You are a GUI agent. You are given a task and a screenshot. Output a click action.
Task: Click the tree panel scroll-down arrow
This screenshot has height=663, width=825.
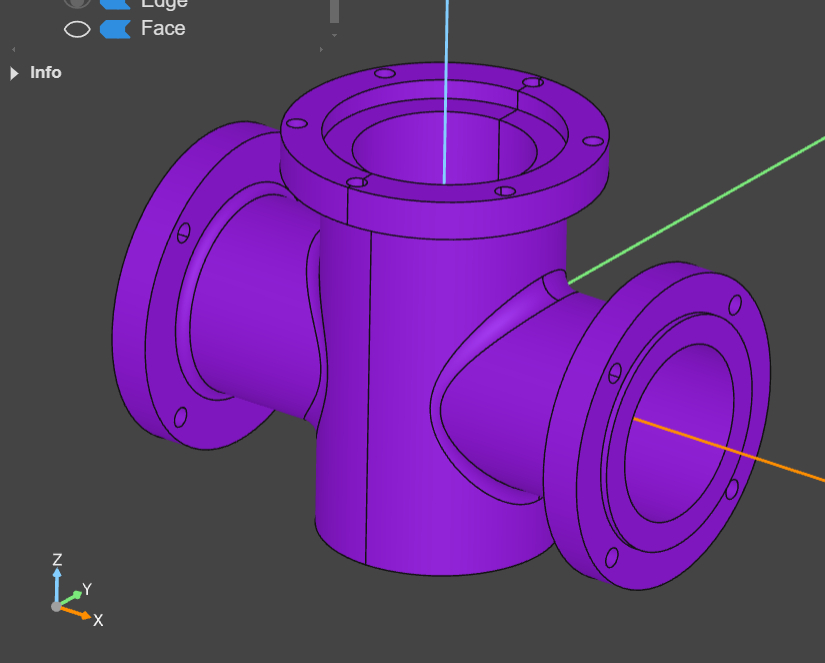pyautogui.click(x=334, y=35)
